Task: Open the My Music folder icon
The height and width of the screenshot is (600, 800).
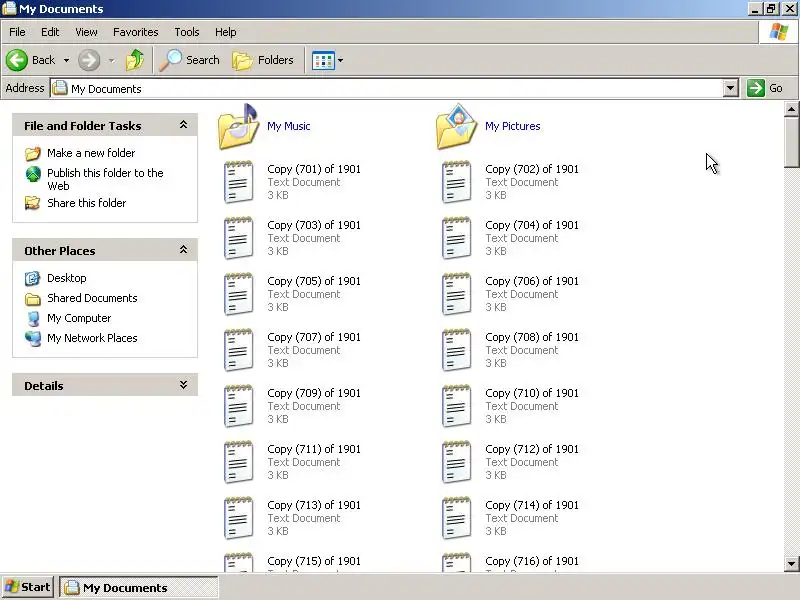Action: (x=239, y=127)
